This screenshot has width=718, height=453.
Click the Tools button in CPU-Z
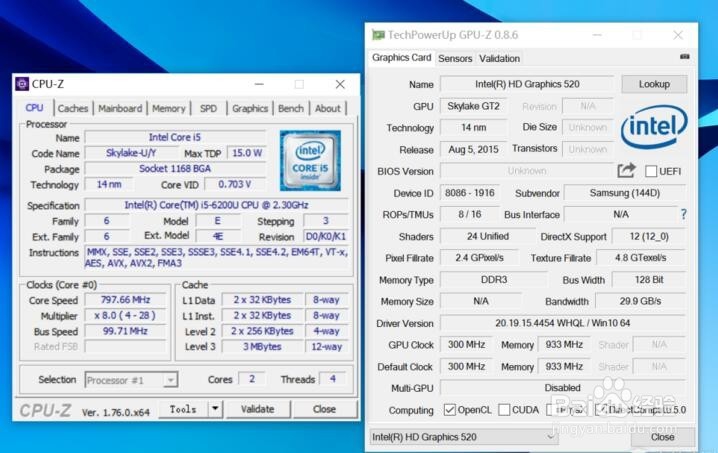click(183, 409)
